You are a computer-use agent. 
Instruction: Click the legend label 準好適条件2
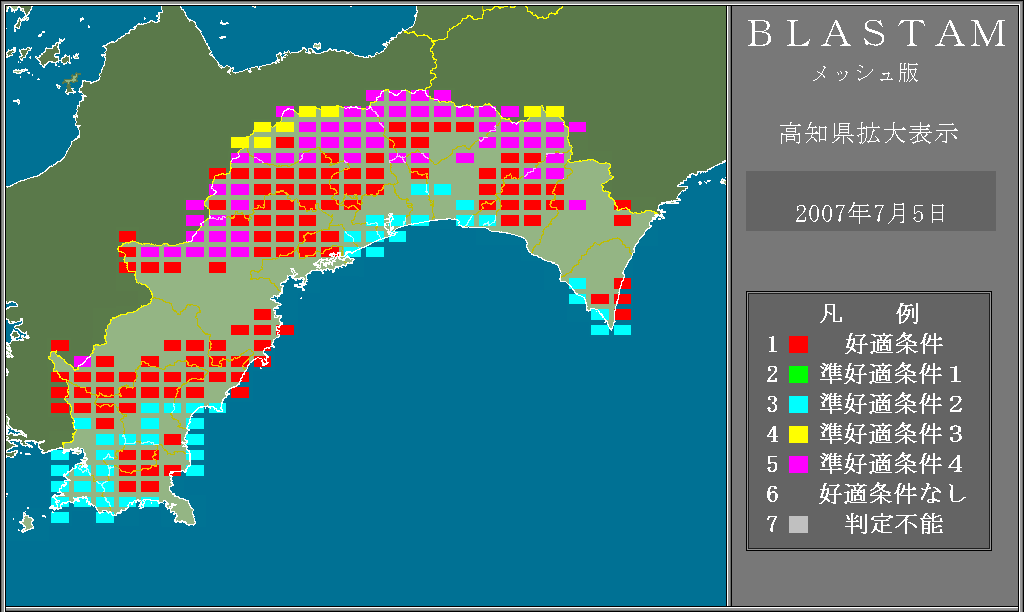coord(891,404)
